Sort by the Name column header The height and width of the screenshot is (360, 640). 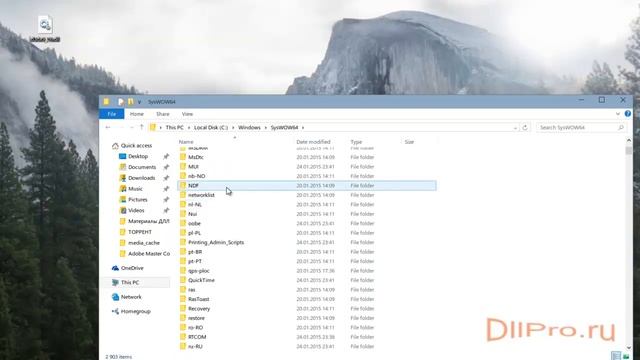point(186,142)
